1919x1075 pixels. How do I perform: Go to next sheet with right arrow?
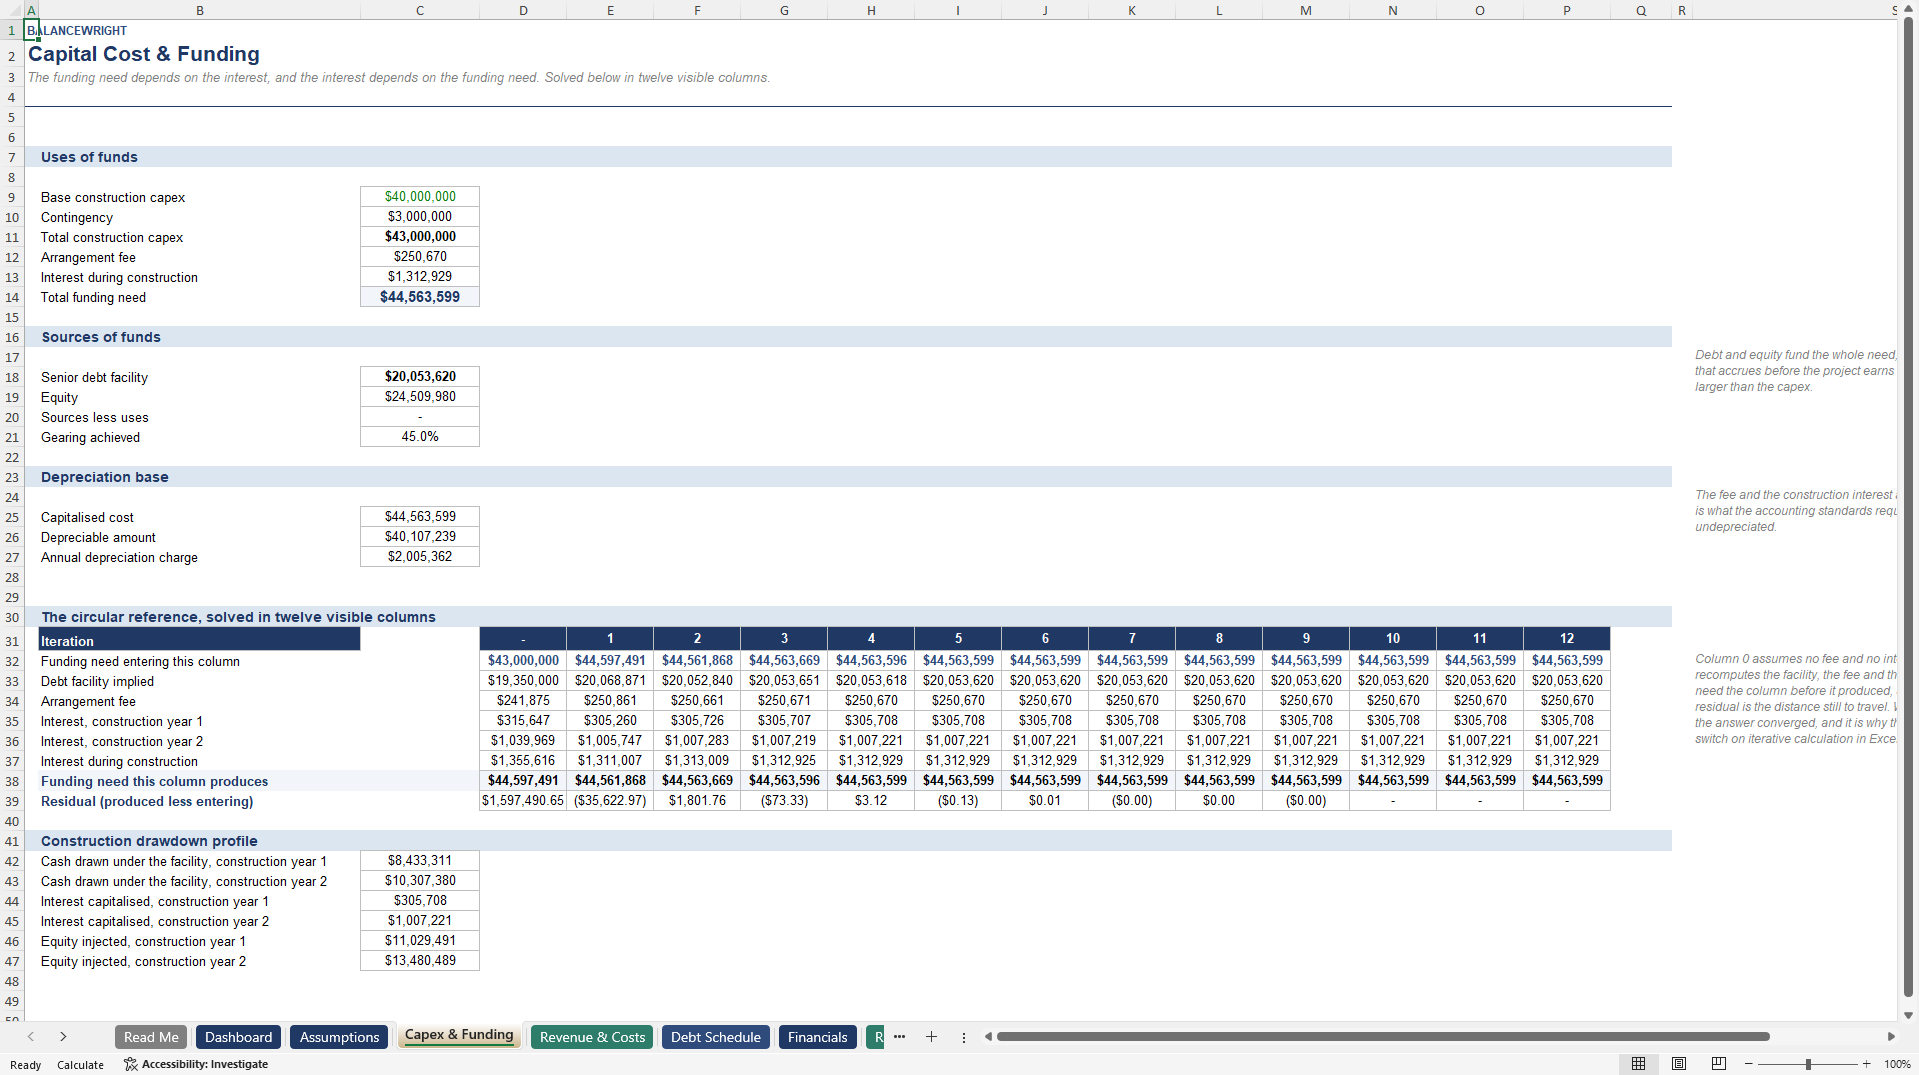pyautogui.click(x=63, y=1037)
